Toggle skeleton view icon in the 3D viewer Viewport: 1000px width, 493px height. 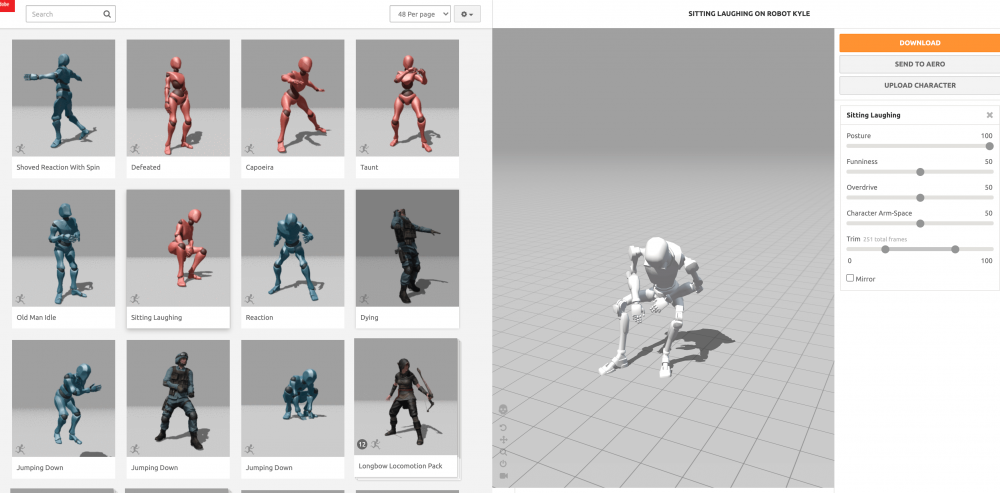pos(503,409)
